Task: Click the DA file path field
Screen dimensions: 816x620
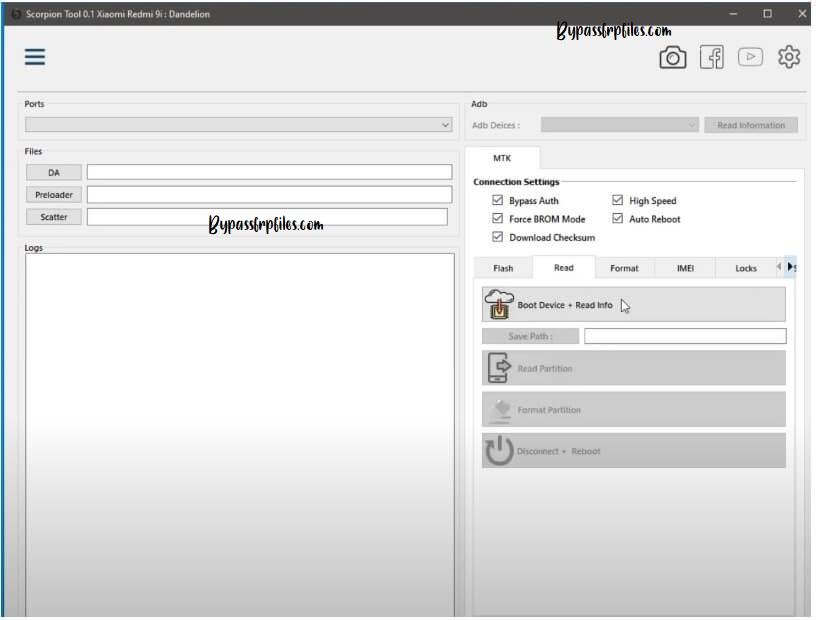Action: (x=269, y=172)
